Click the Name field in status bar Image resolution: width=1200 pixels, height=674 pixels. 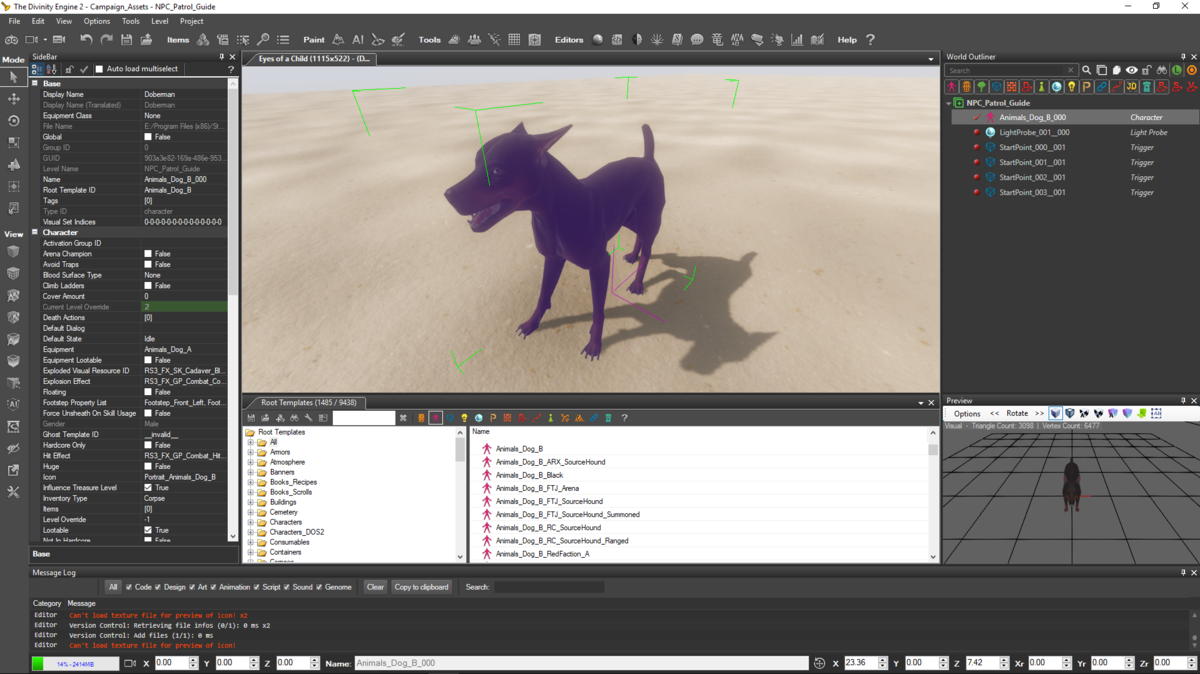coord(580,663)
